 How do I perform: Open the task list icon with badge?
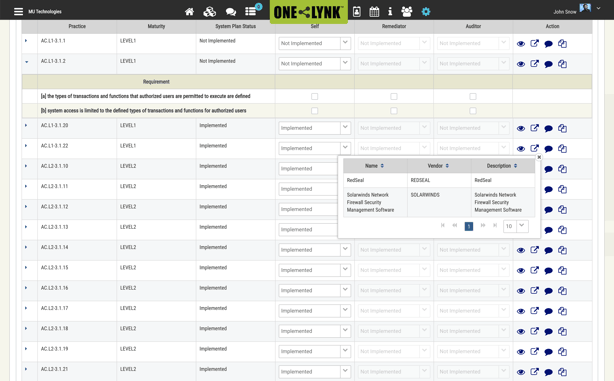251,11
